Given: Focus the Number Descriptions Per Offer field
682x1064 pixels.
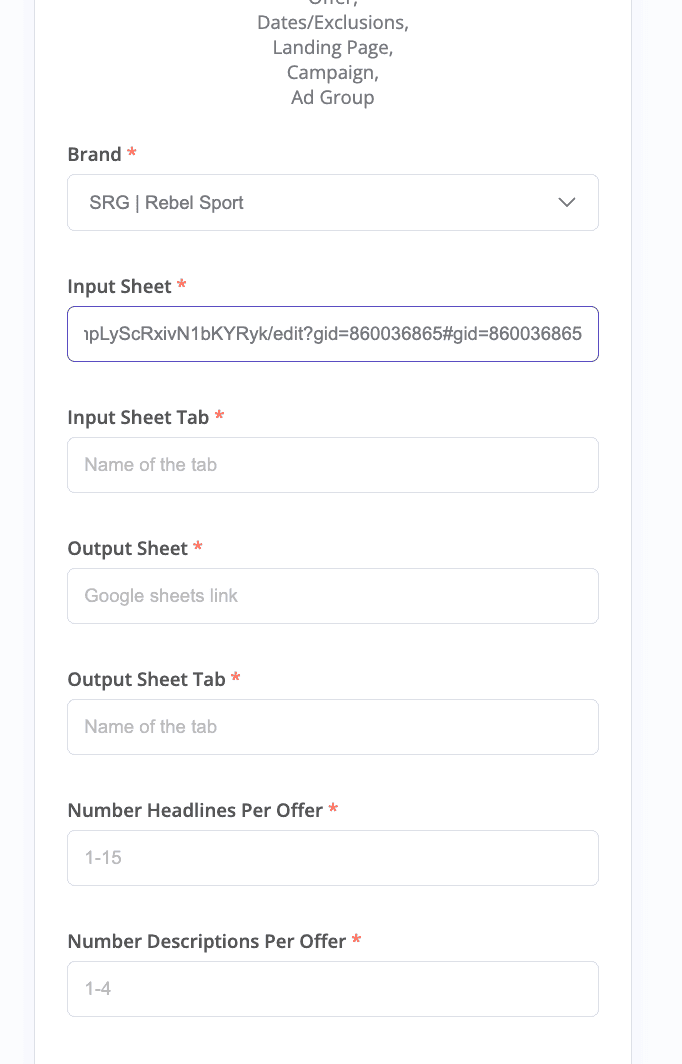Looking at the screenshot, I should point(332,989).
